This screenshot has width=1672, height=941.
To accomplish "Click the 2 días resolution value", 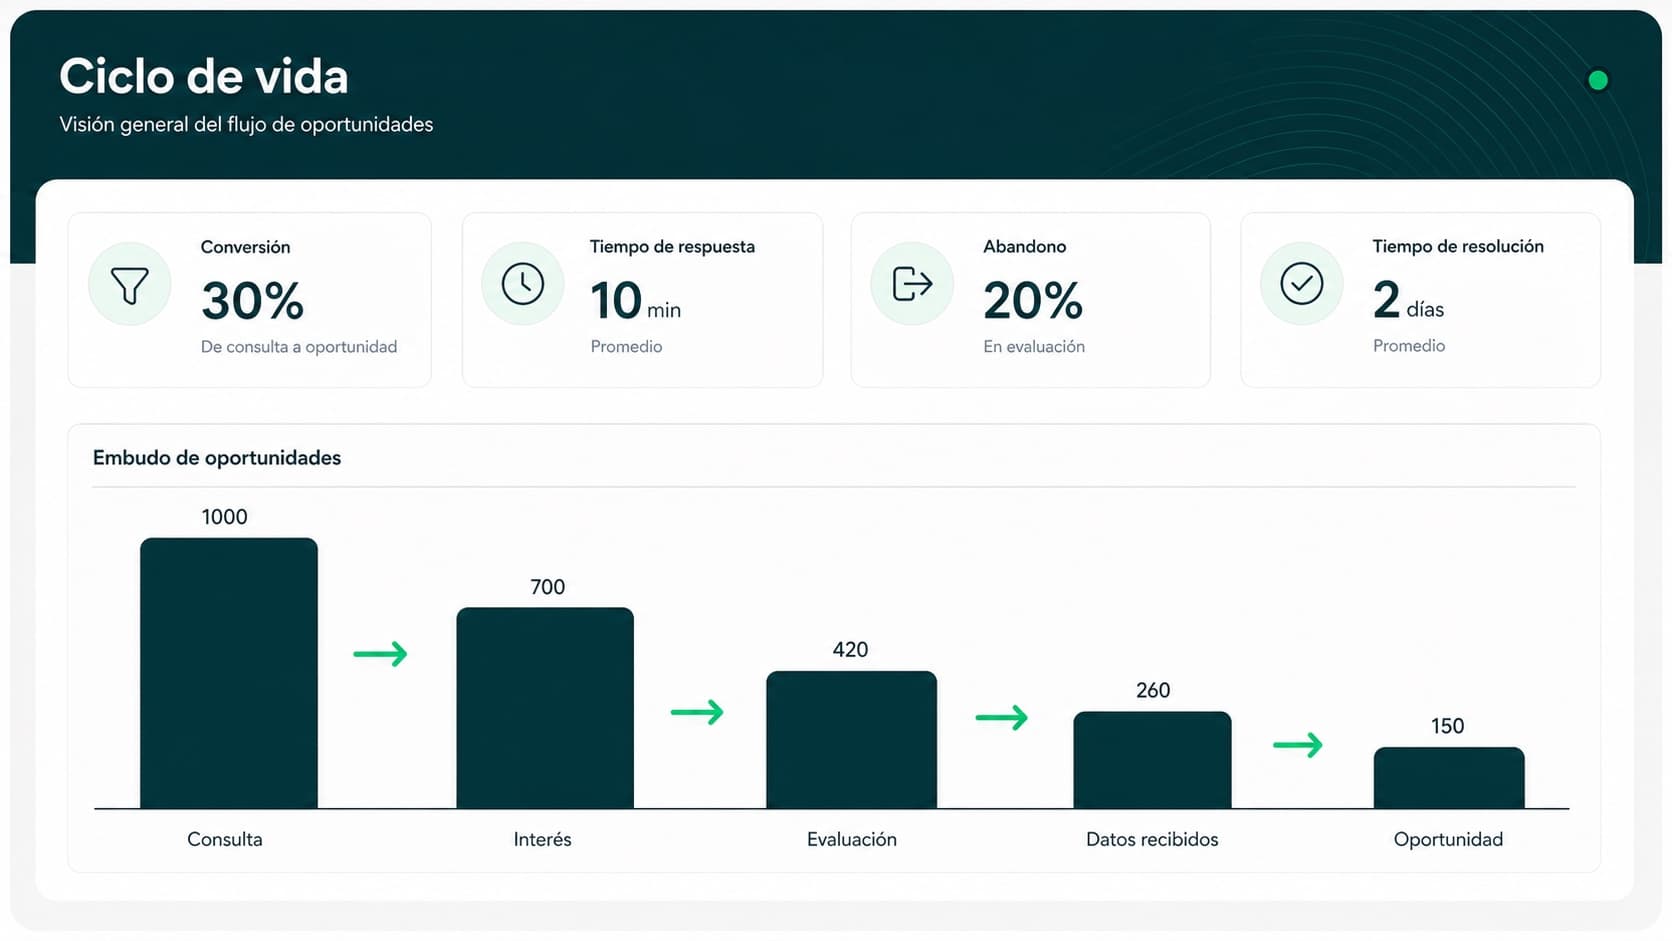I will (x=1409, y=300).
